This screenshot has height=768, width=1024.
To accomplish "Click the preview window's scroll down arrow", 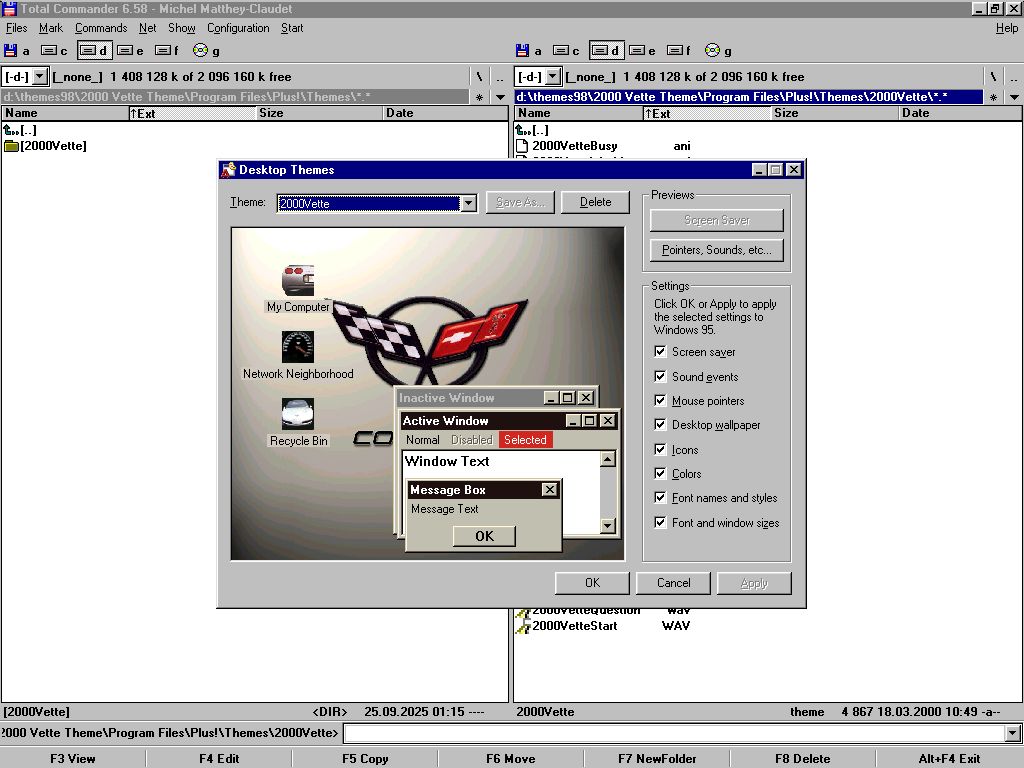I will pos(607,526).
